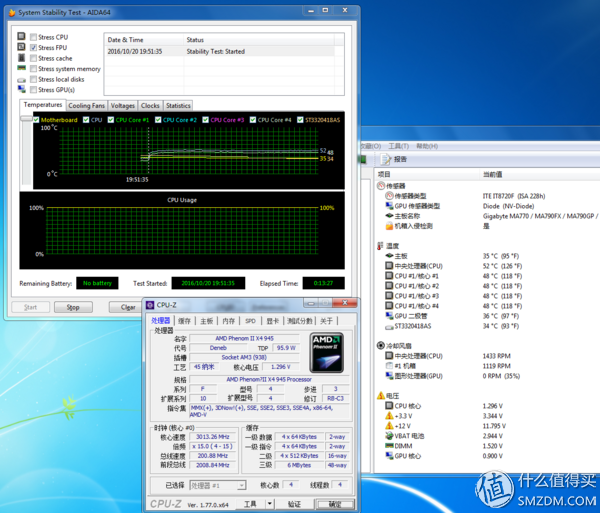This screenshot has height=513, width=600.
Task: Enable the Stress CPU checkbox
Action: click(34, 37)
